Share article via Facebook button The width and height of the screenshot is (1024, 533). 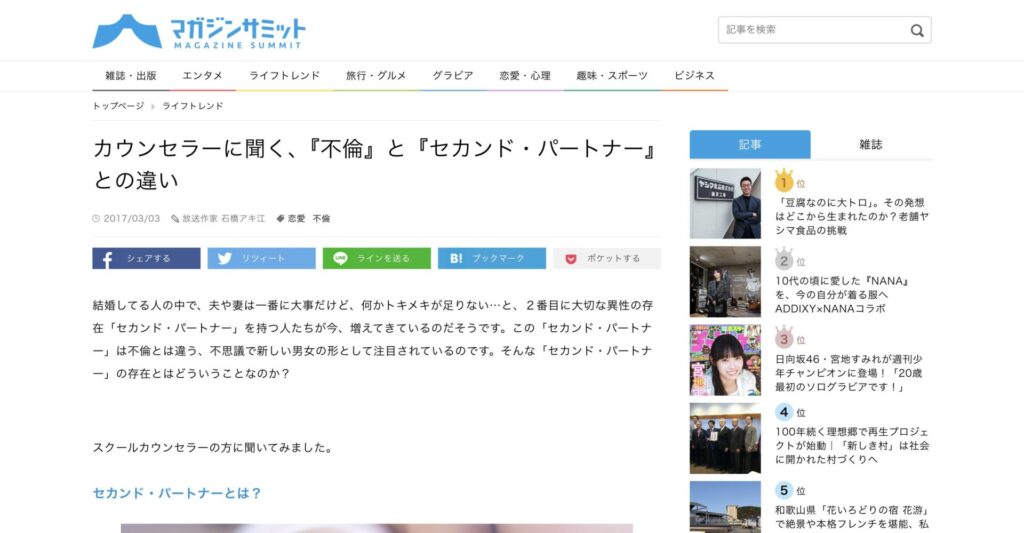click(146, 258)
